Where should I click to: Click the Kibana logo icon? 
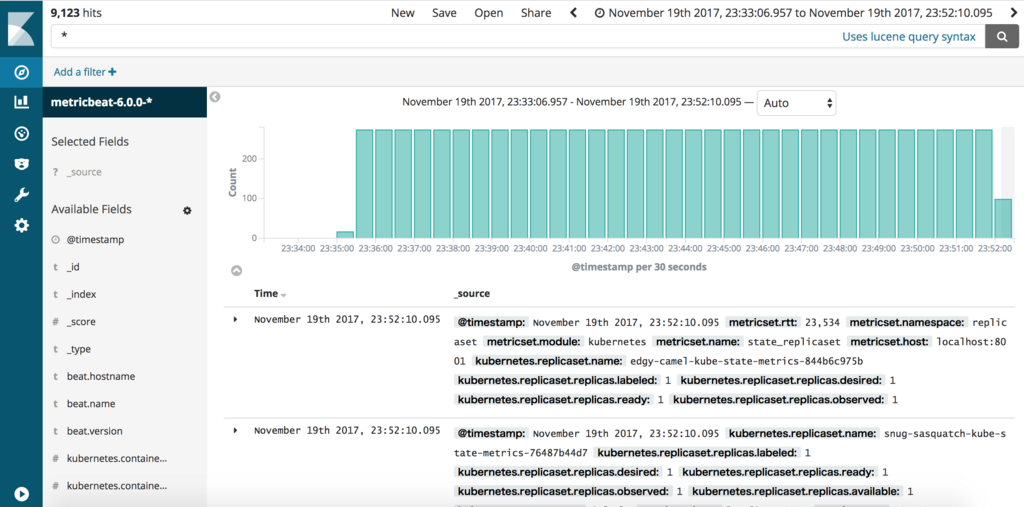point(21,28)
